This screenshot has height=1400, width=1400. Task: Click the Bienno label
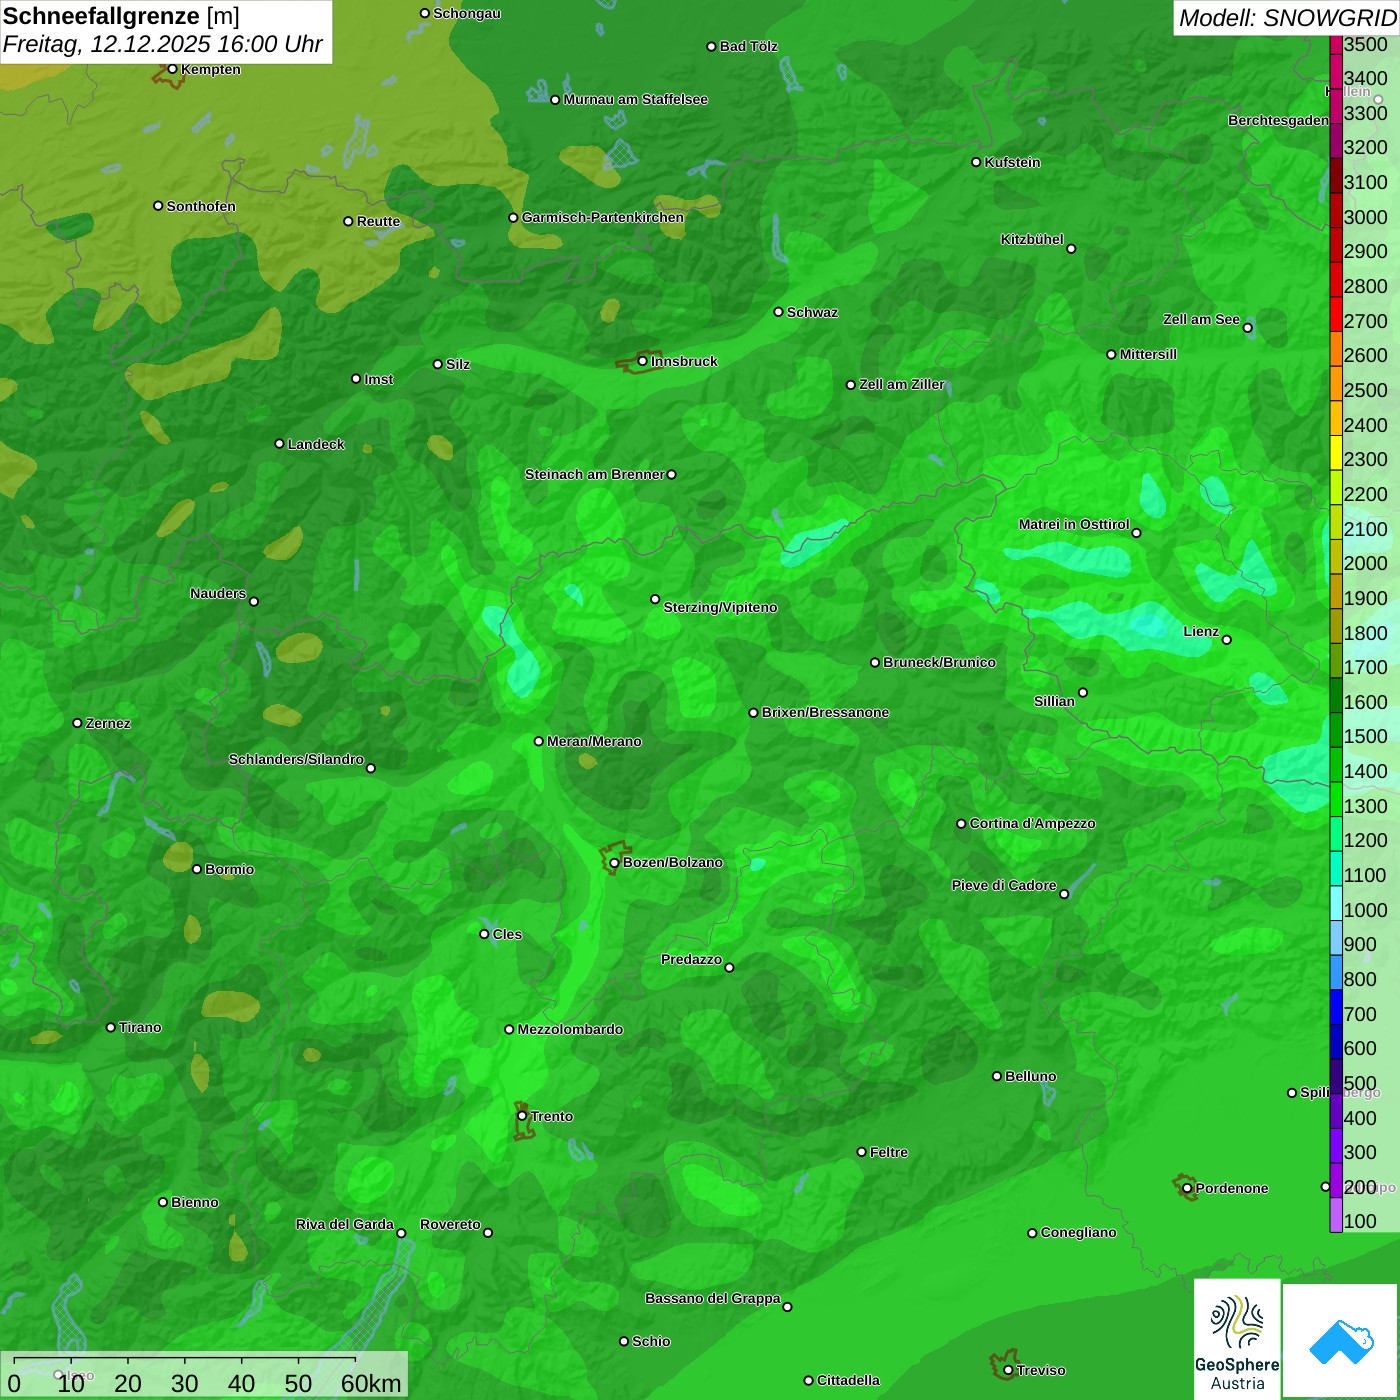tap(194, 1202)
